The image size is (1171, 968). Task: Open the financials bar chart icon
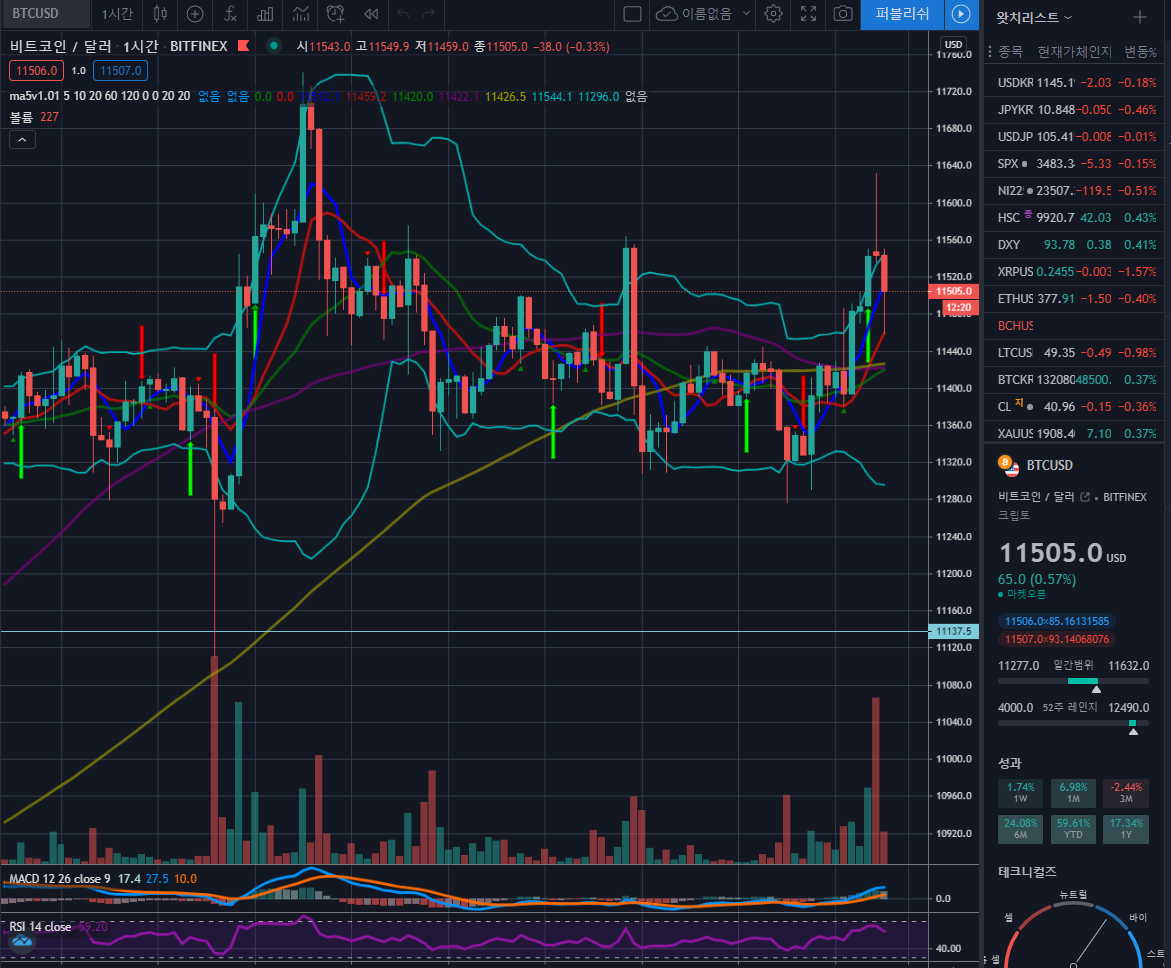[265, 13]
